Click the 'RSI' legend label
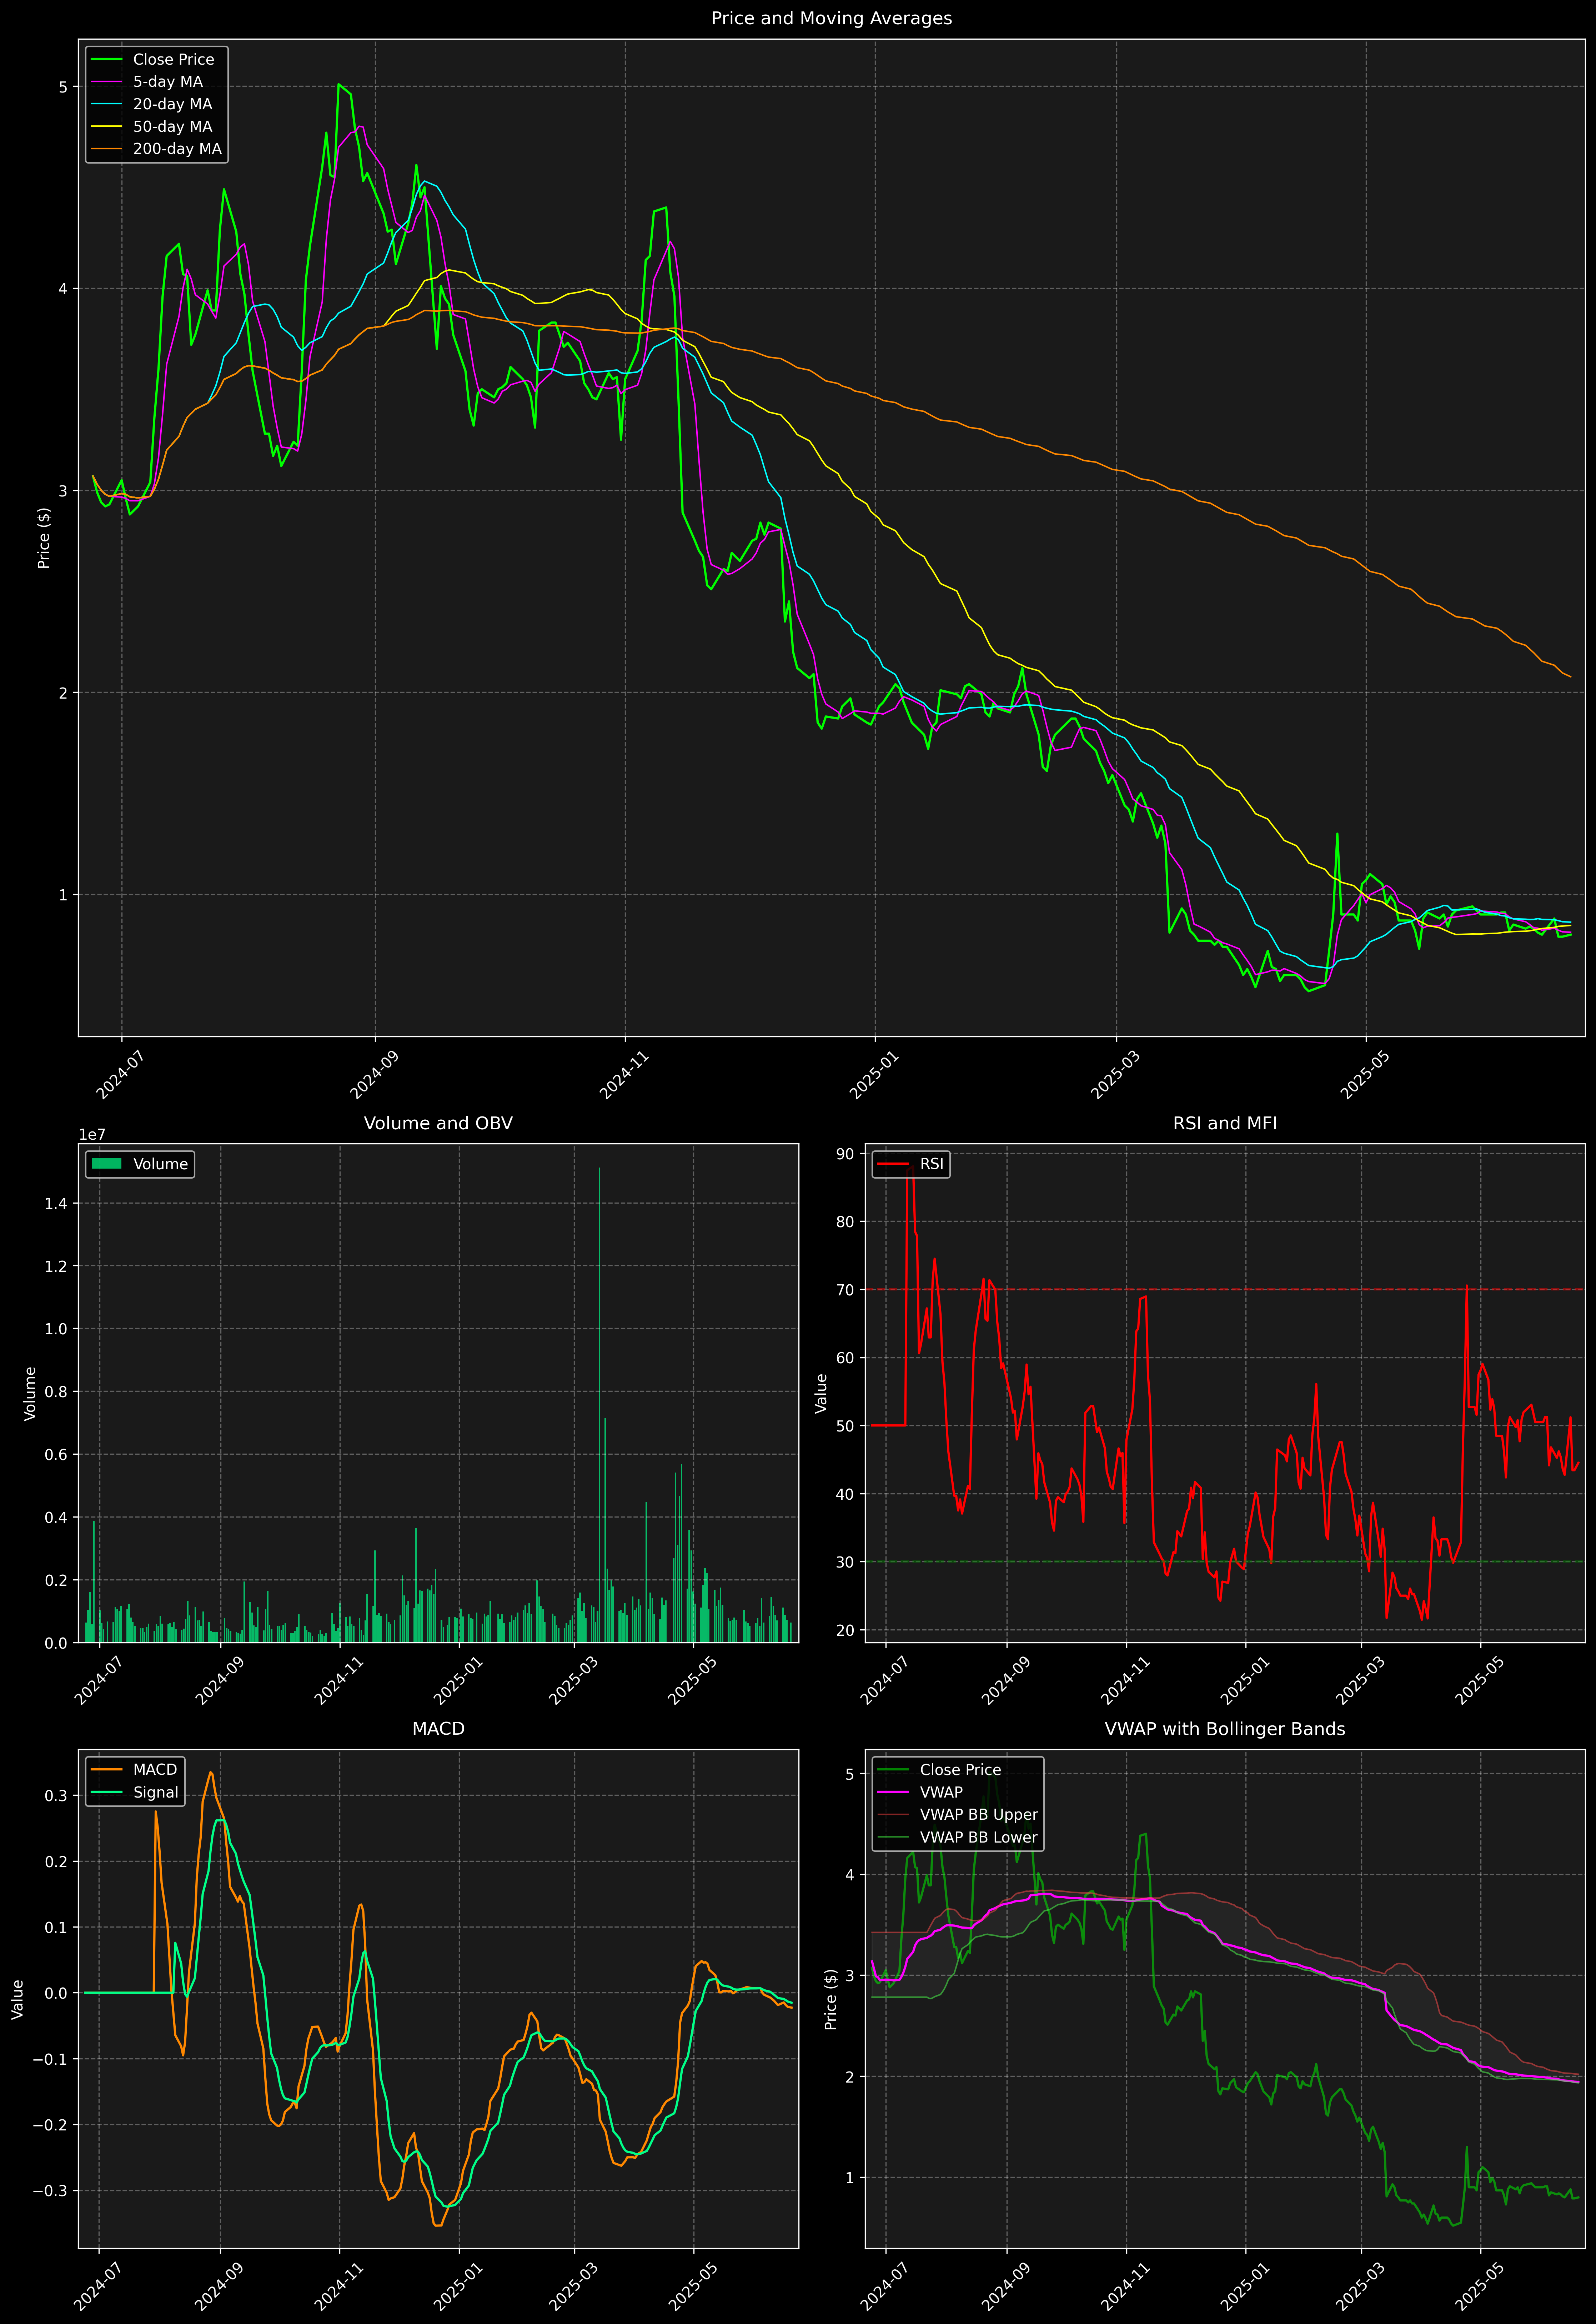1596x2324 pixels. [931, 1164]
